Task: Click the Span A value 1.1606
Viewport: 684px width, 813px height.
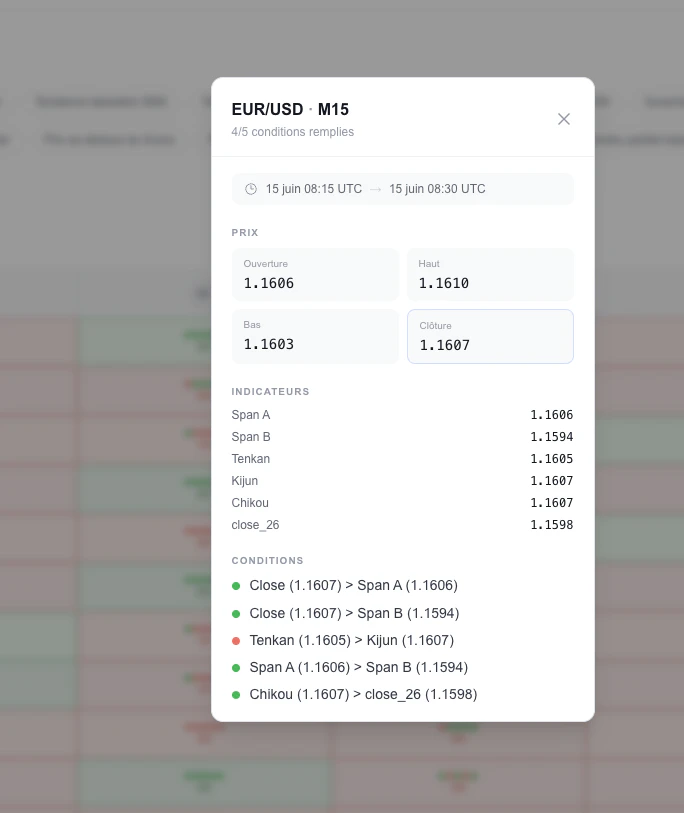Action: [551, 415]
